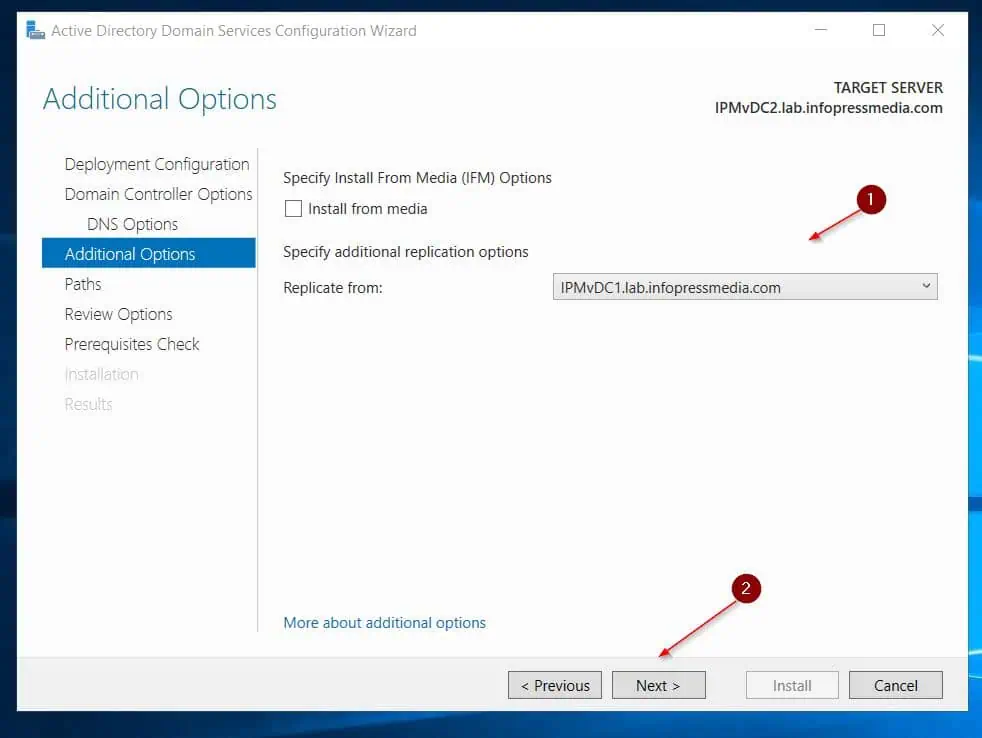Select DNS Options in the sidebar
Image resolution: width=982 pixels, height=738 pixels.
(x=132, y=224)
